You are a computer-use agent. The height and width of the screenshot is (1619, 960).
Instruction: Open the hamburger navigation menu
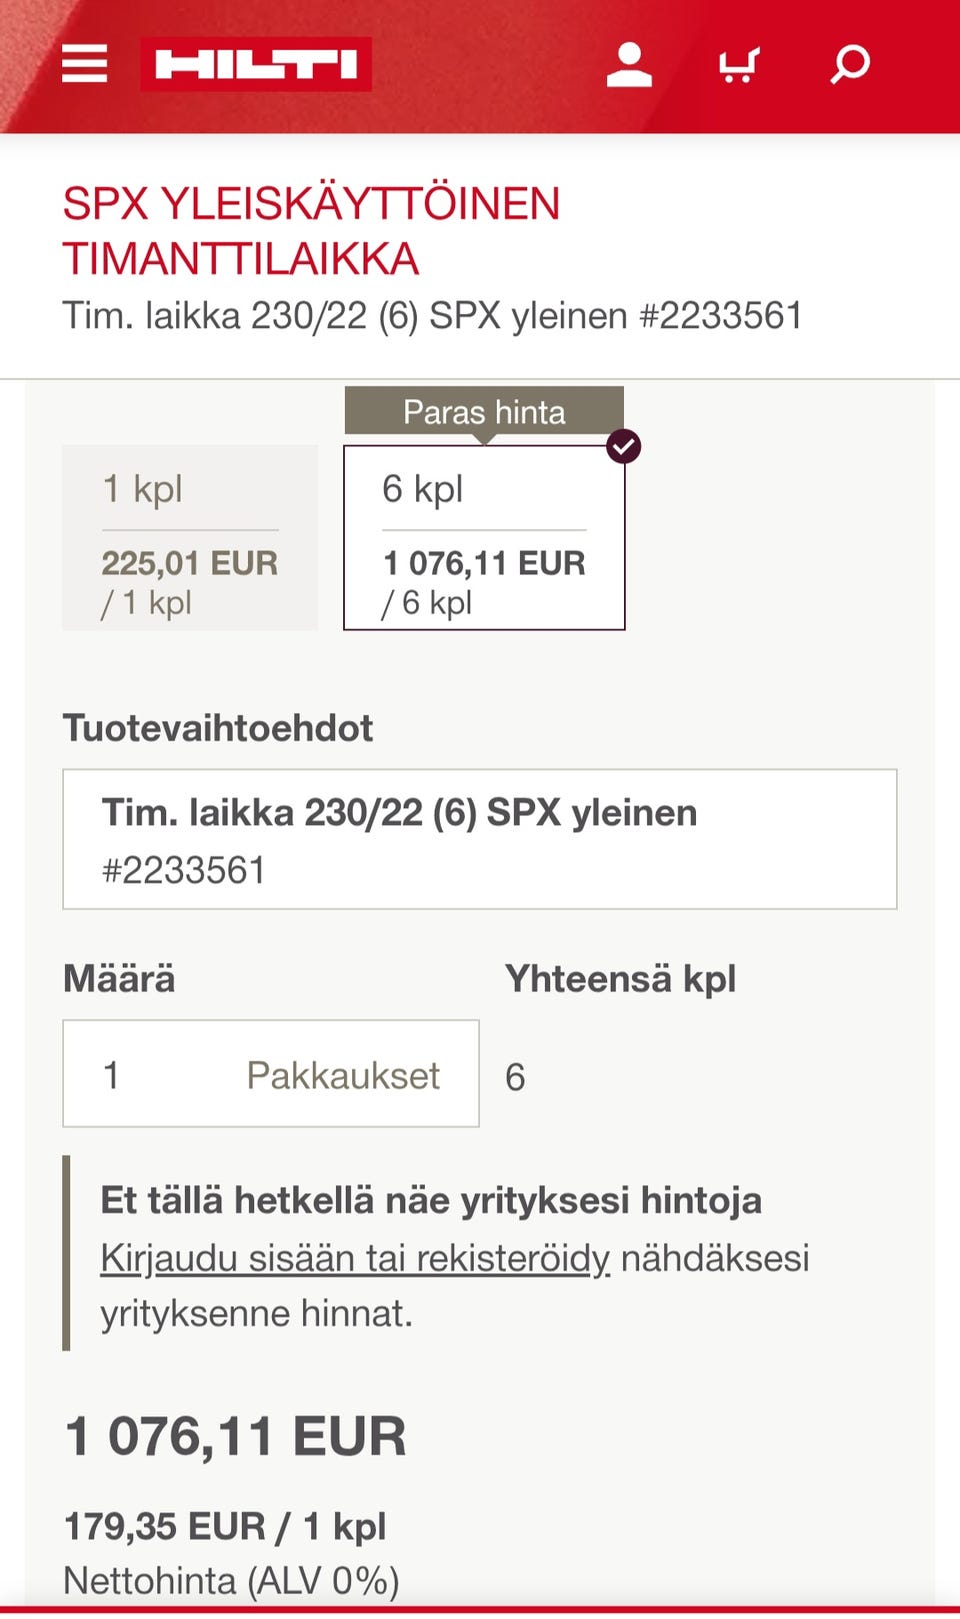coord(84,64)
